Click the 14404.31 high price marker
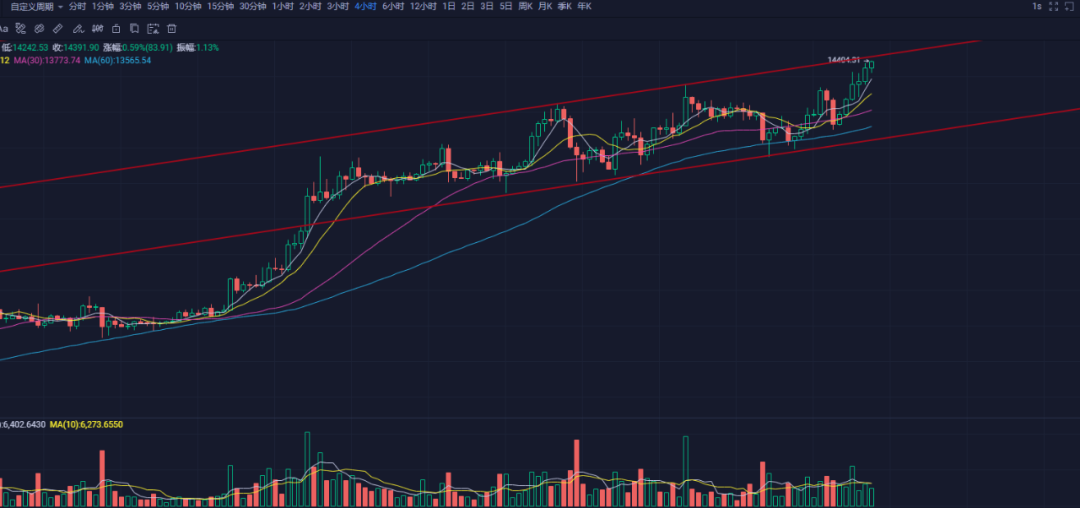 (x=844, y=60)
